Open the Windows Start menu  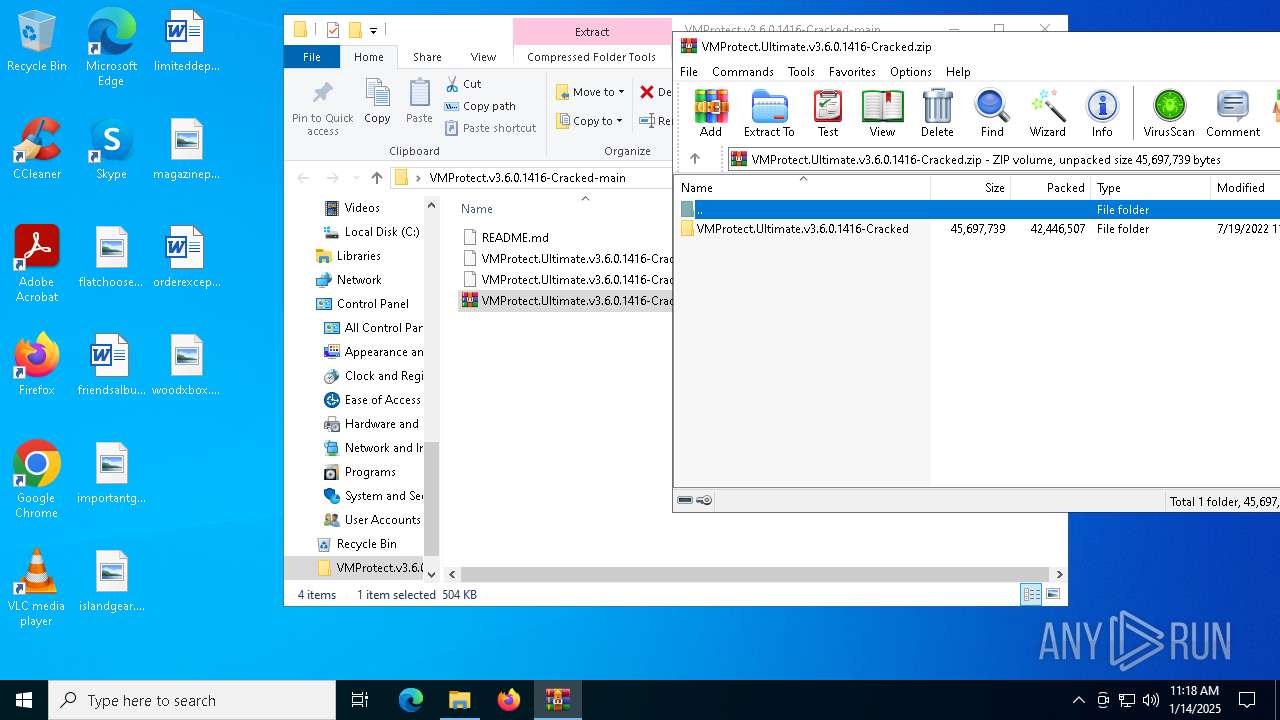pyautogui.click(x=24, y=700)
